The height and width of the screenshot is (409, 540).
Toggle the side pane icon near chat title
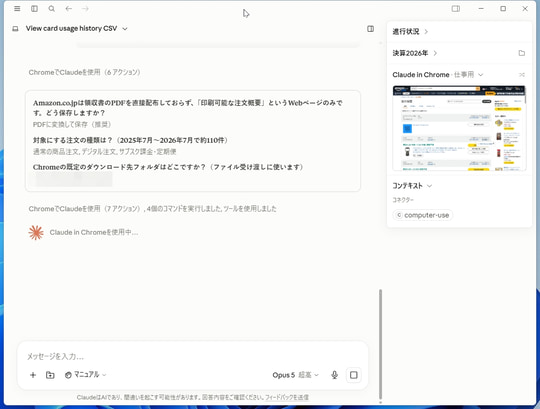371,29
